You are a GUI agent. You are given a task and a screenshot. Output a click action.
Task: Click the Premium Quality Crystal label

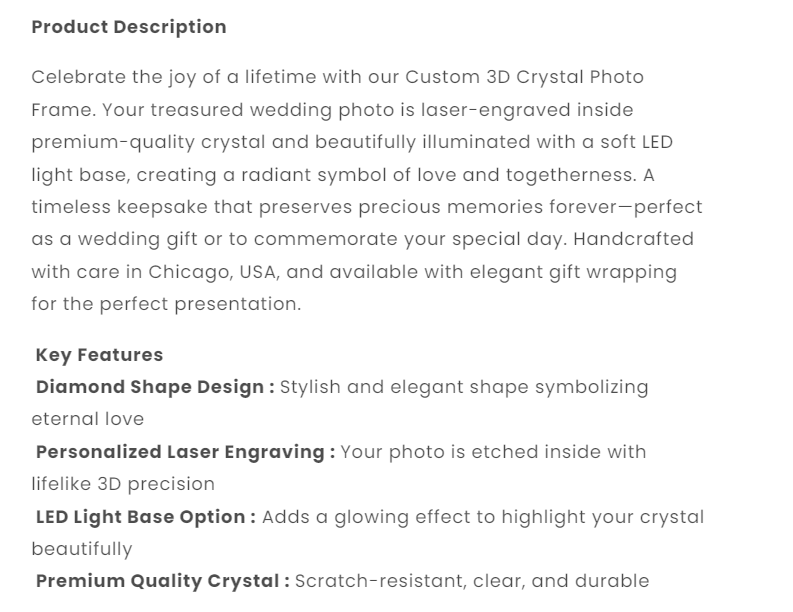[x=163, y=581]
